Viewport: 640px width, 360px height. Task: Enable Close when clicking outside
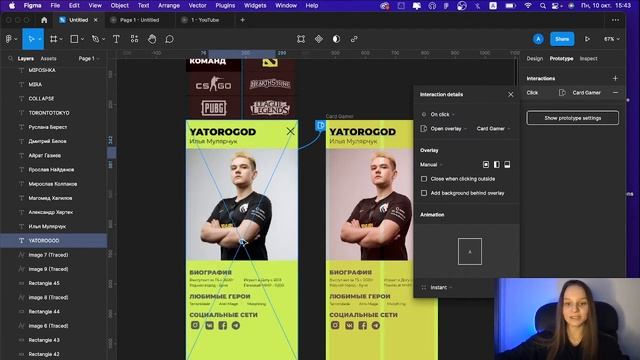[424, 179]
